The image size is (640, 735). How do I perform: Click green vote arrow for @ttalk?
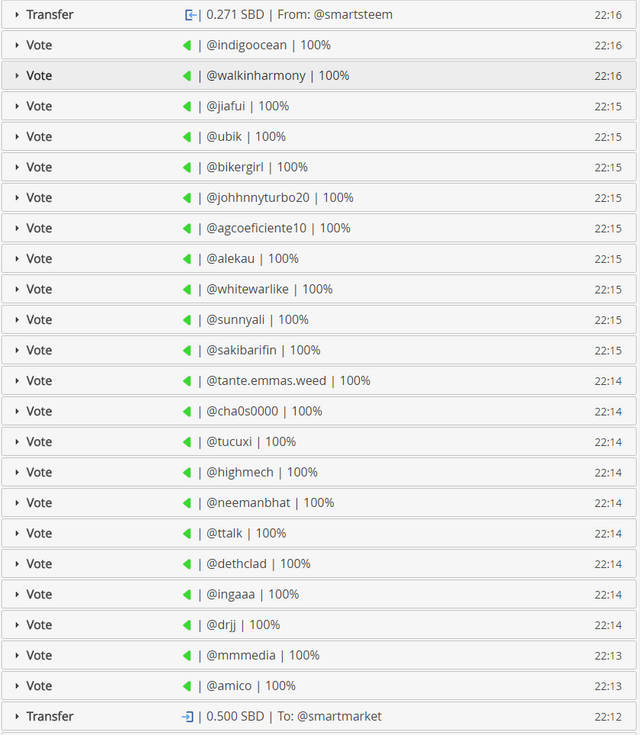(187, 533)
